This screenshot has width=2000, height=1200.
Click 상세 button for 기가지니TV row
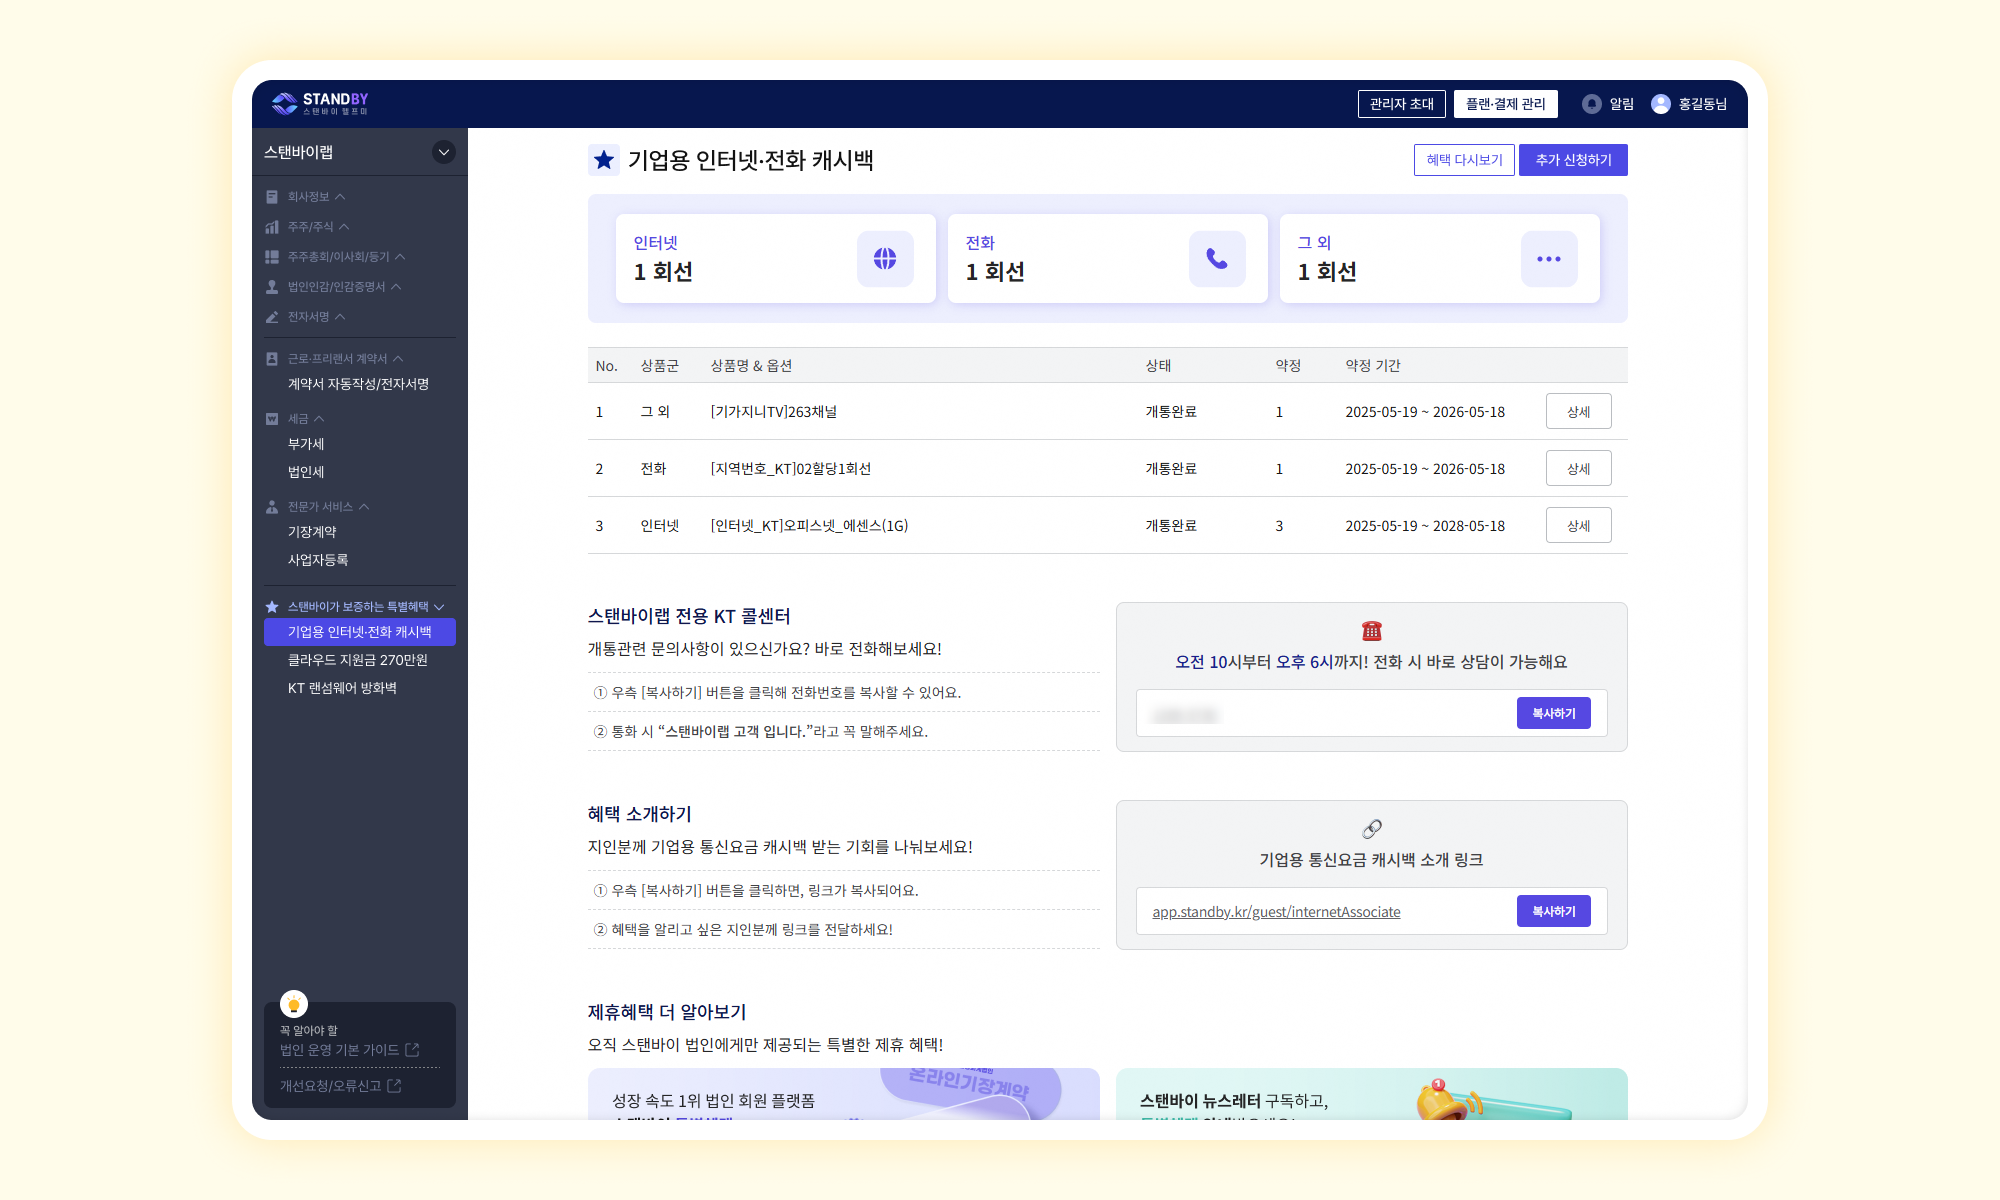[x=1578, y=412]
